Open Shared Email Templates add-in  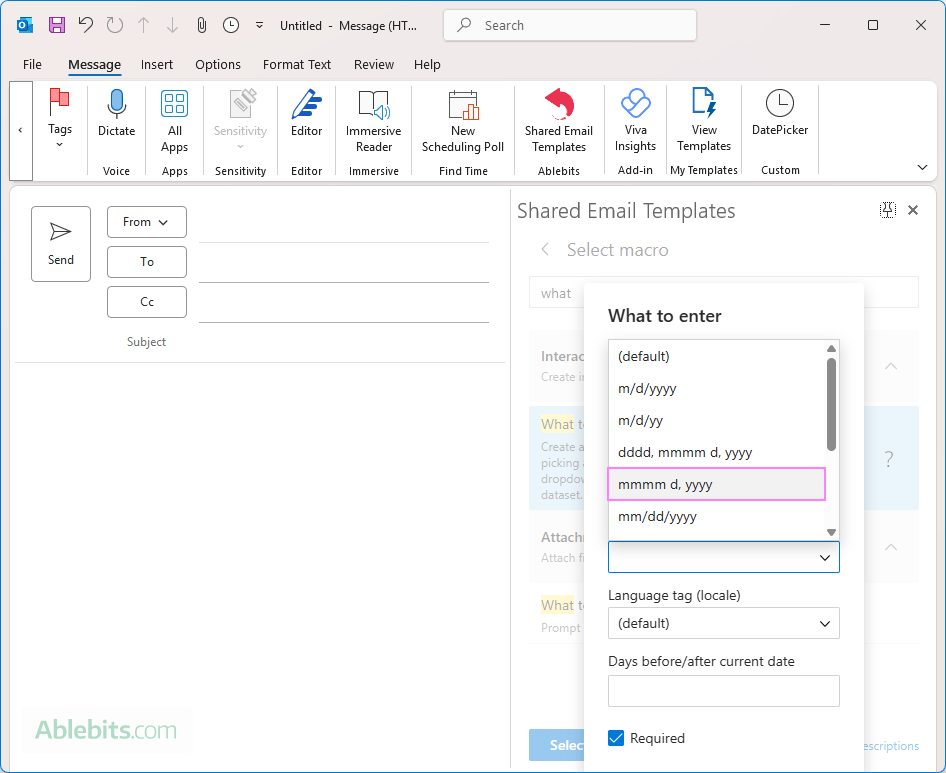coord(559,121)
